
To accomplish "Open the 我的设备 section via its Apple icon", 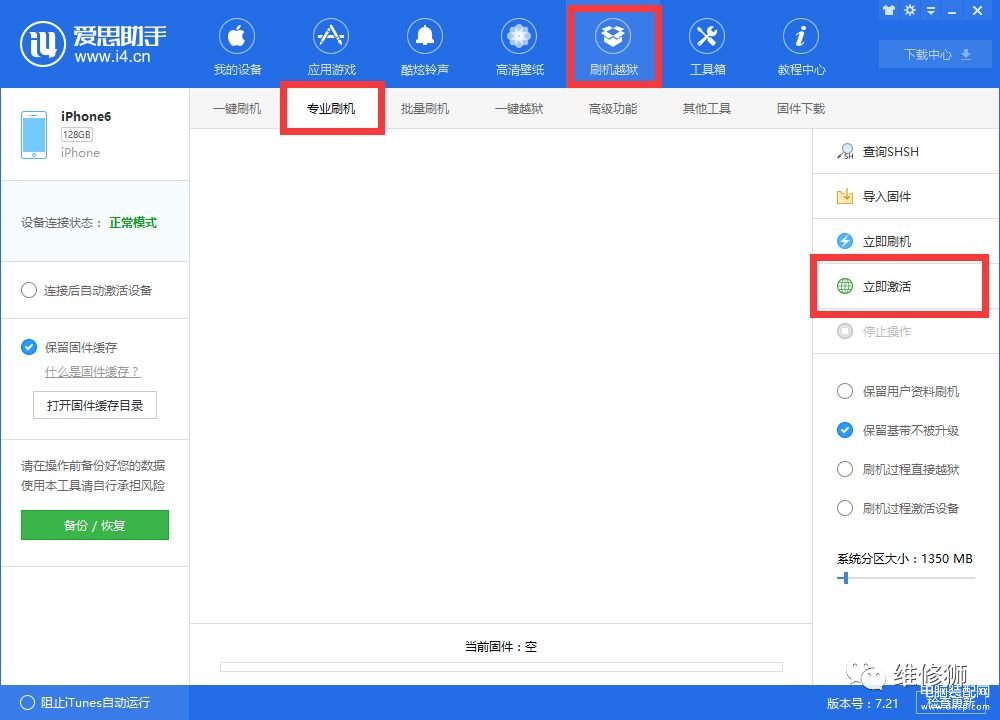I will 237,36.
